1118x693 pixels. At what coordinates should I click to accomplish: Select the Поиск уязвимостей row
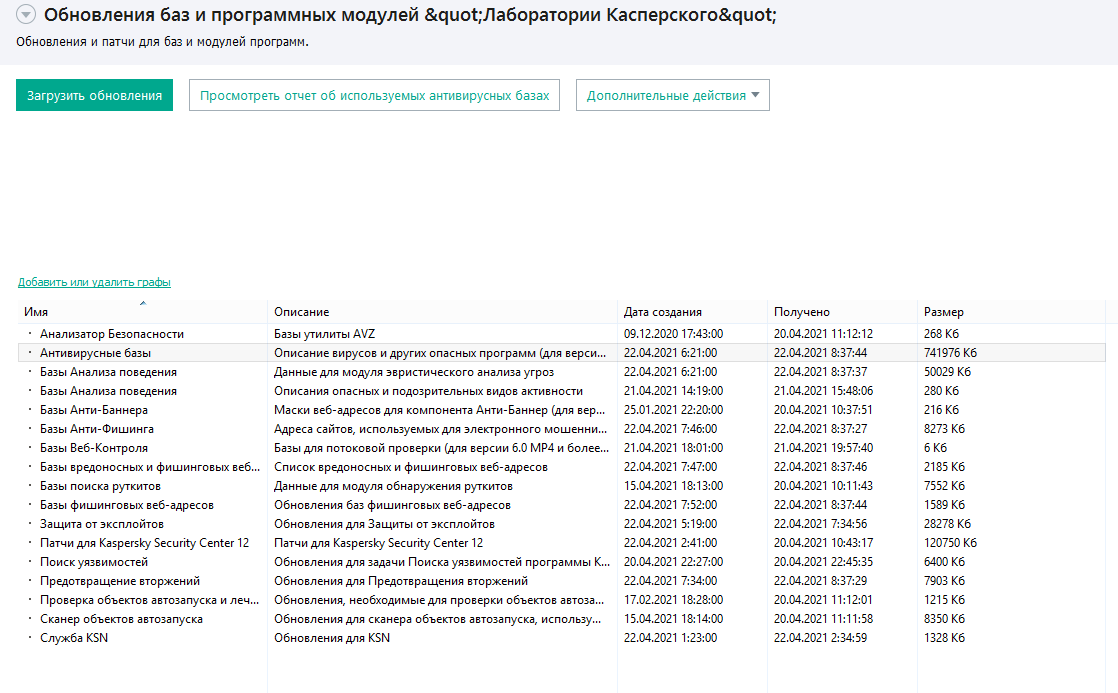tap(562, 562)
